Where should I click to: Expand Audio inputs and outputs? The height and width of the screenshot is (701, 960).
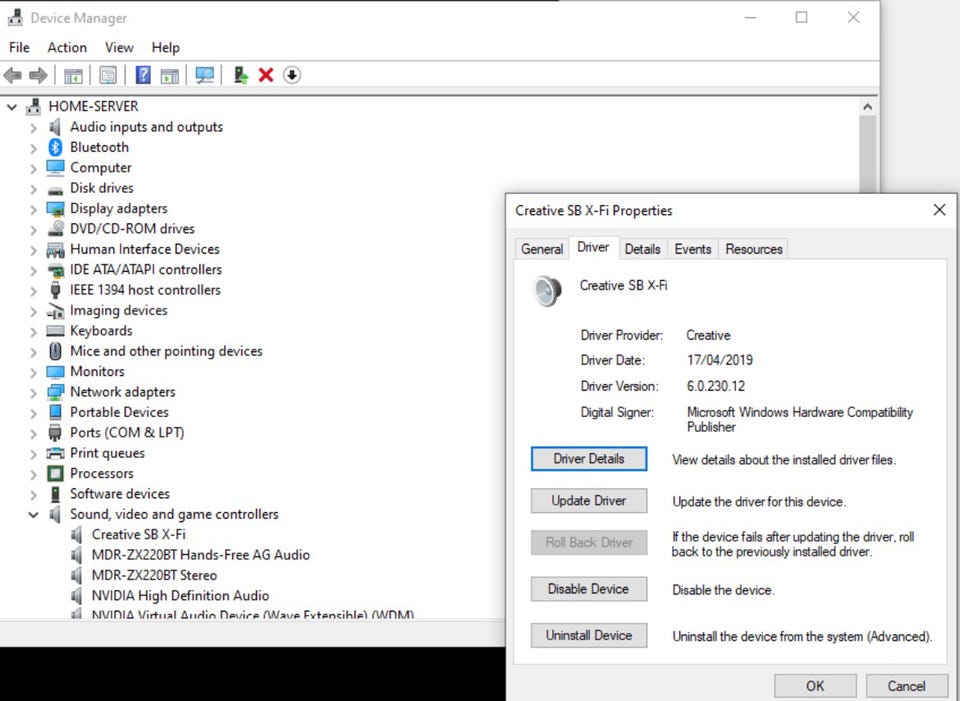(33, 128)
